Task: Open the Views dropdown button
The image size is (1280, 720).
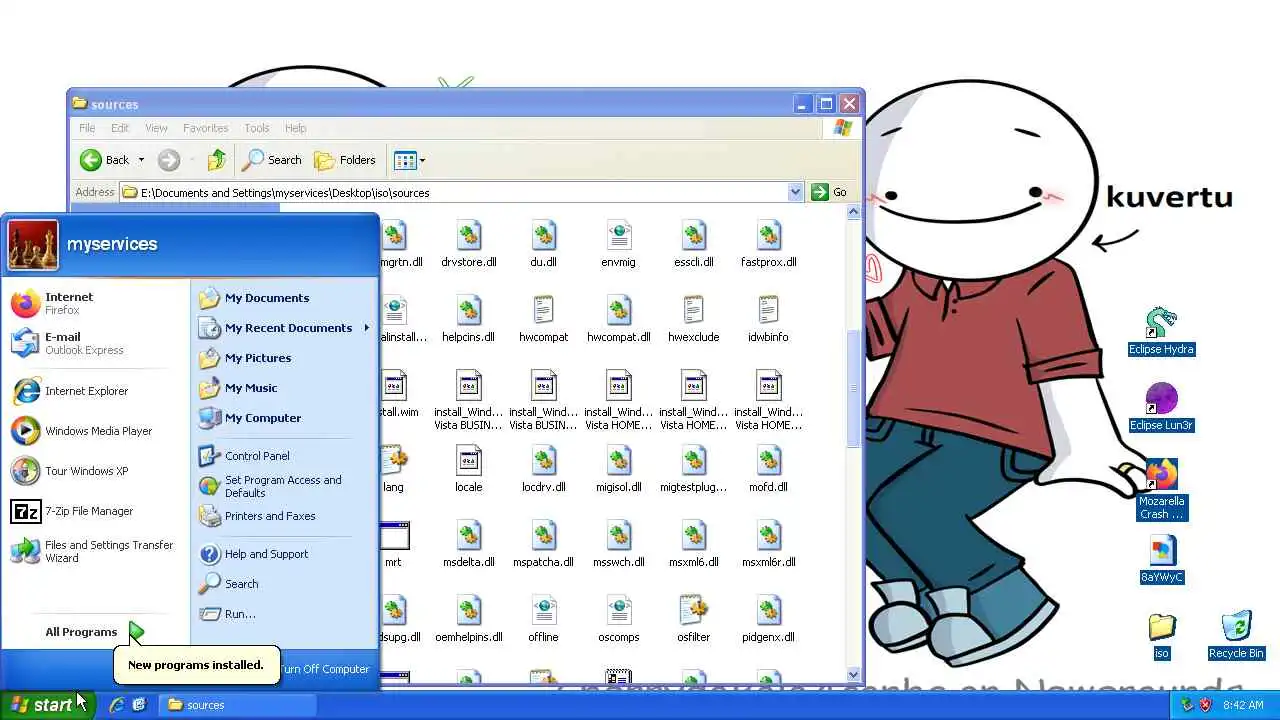Action: coord(409,160)
